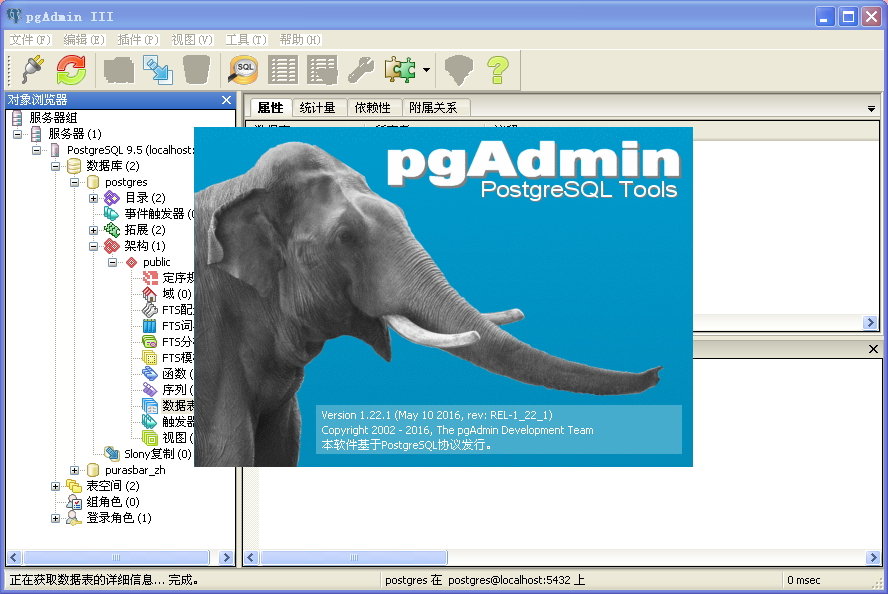888x594 pixels.
Task: Click the '0 msec' status bar entry
Action: click(x=804, y=580)
